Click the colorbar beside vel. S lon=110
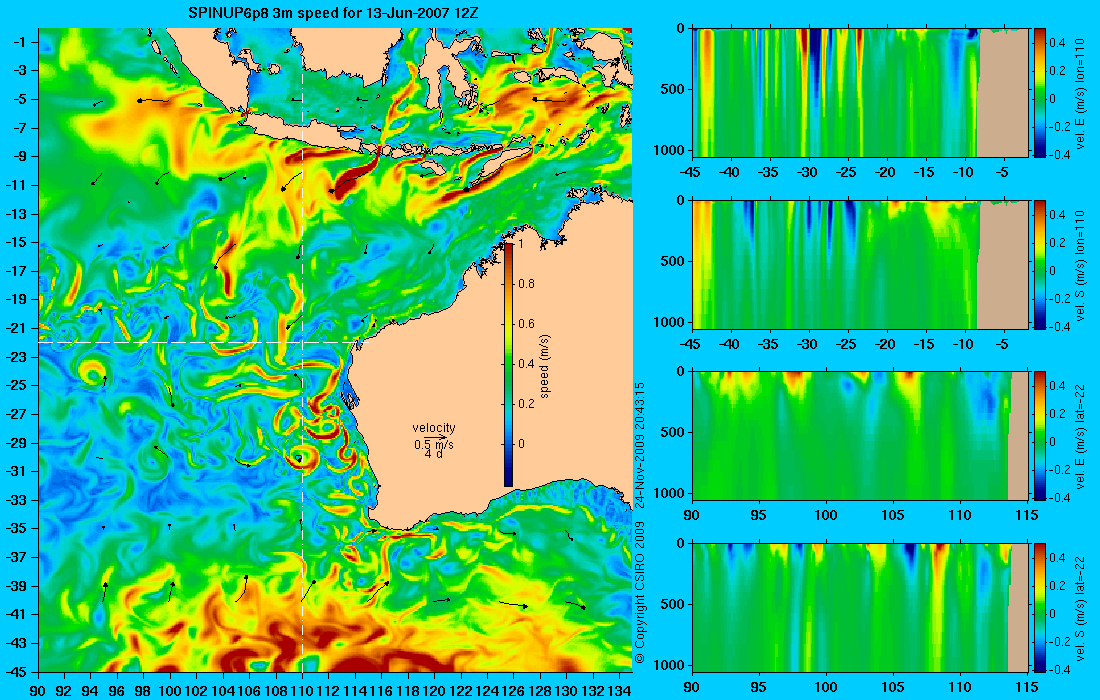The width and height of the screenshot is (1100, 700). (1040, 264)
